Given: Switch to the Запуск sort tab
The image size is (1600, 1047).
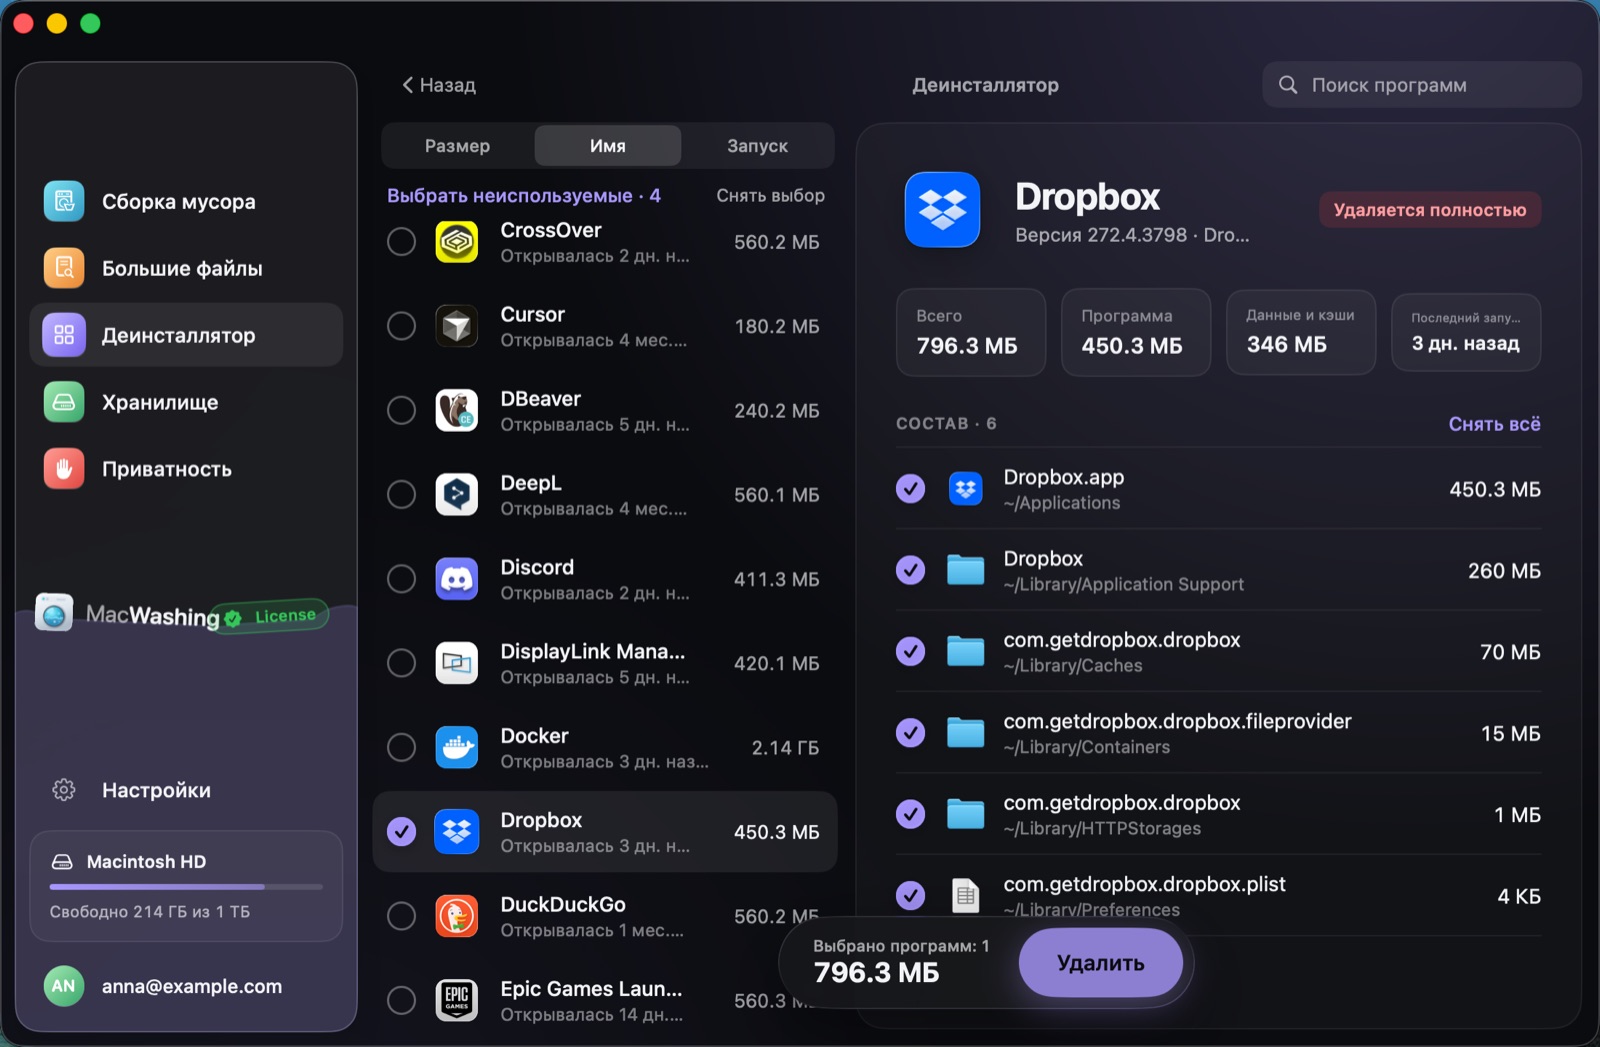Looking at the screenshot, I should pos(757,146).
